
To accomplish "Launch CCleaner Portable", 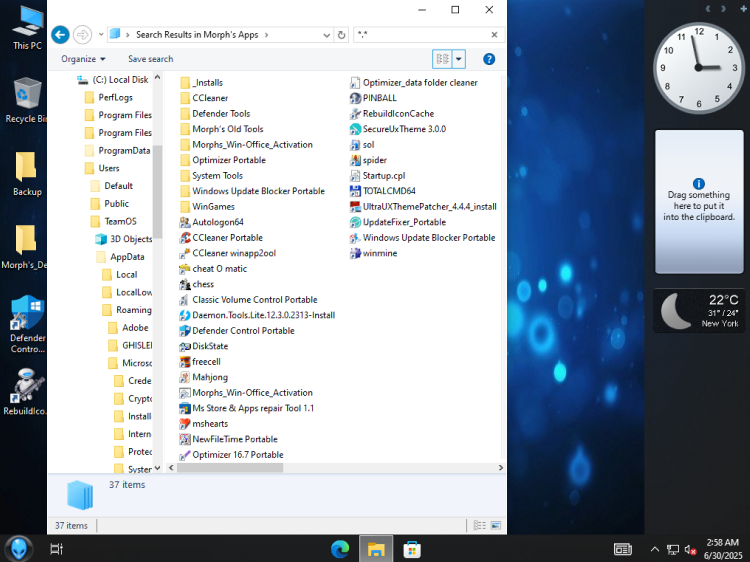I will [x=221, y=238].
